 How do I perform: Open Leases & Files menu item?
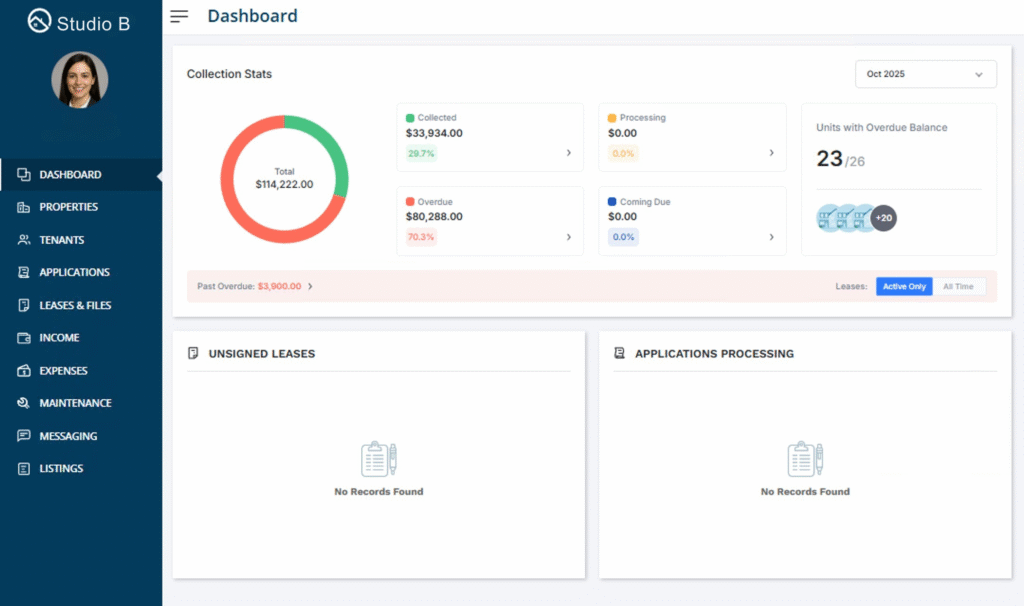(75, 305)
